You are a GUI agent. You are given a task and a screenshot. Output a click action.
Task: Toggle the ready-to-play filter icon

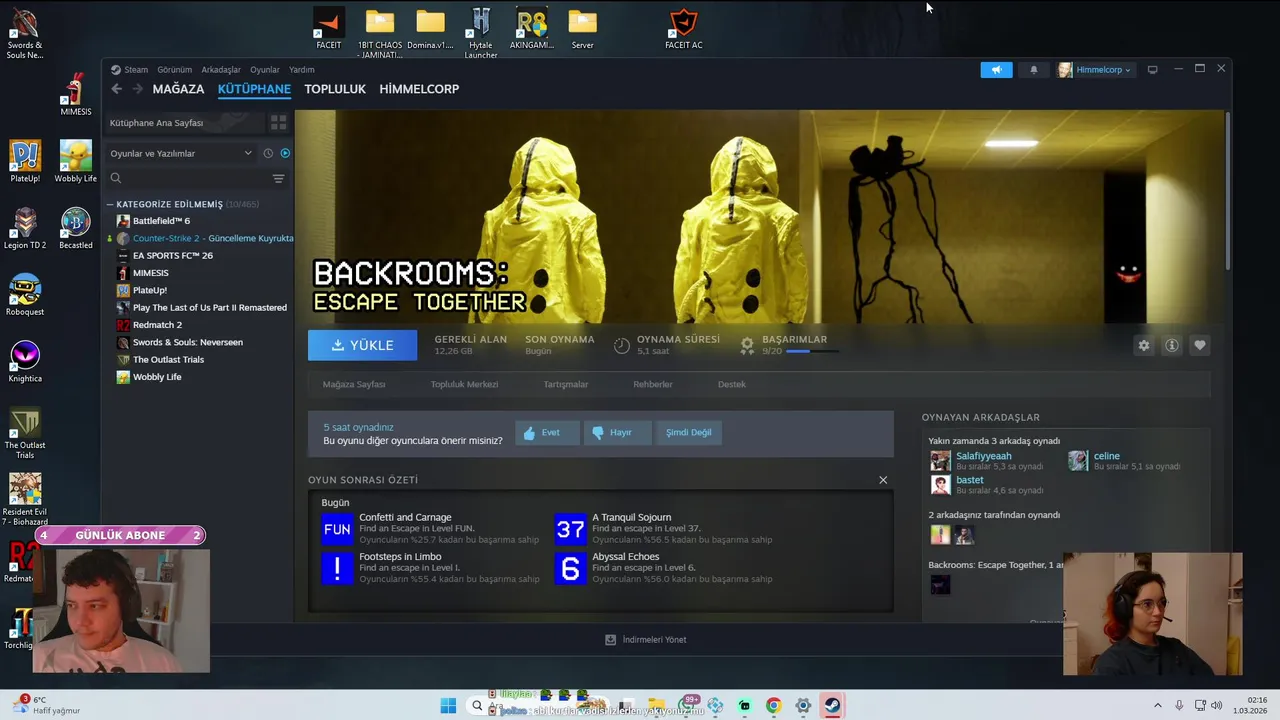(285, 153)
